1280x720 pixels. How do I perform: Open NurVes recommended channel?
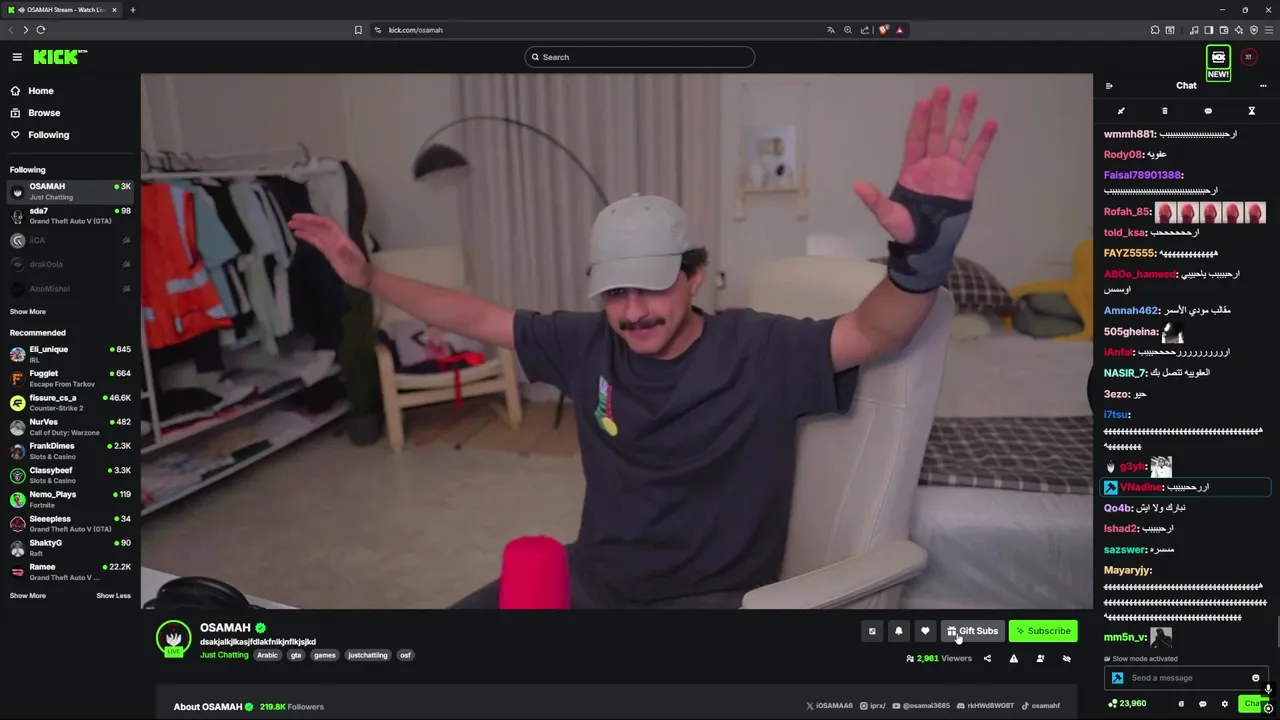(x=70, y=426)
